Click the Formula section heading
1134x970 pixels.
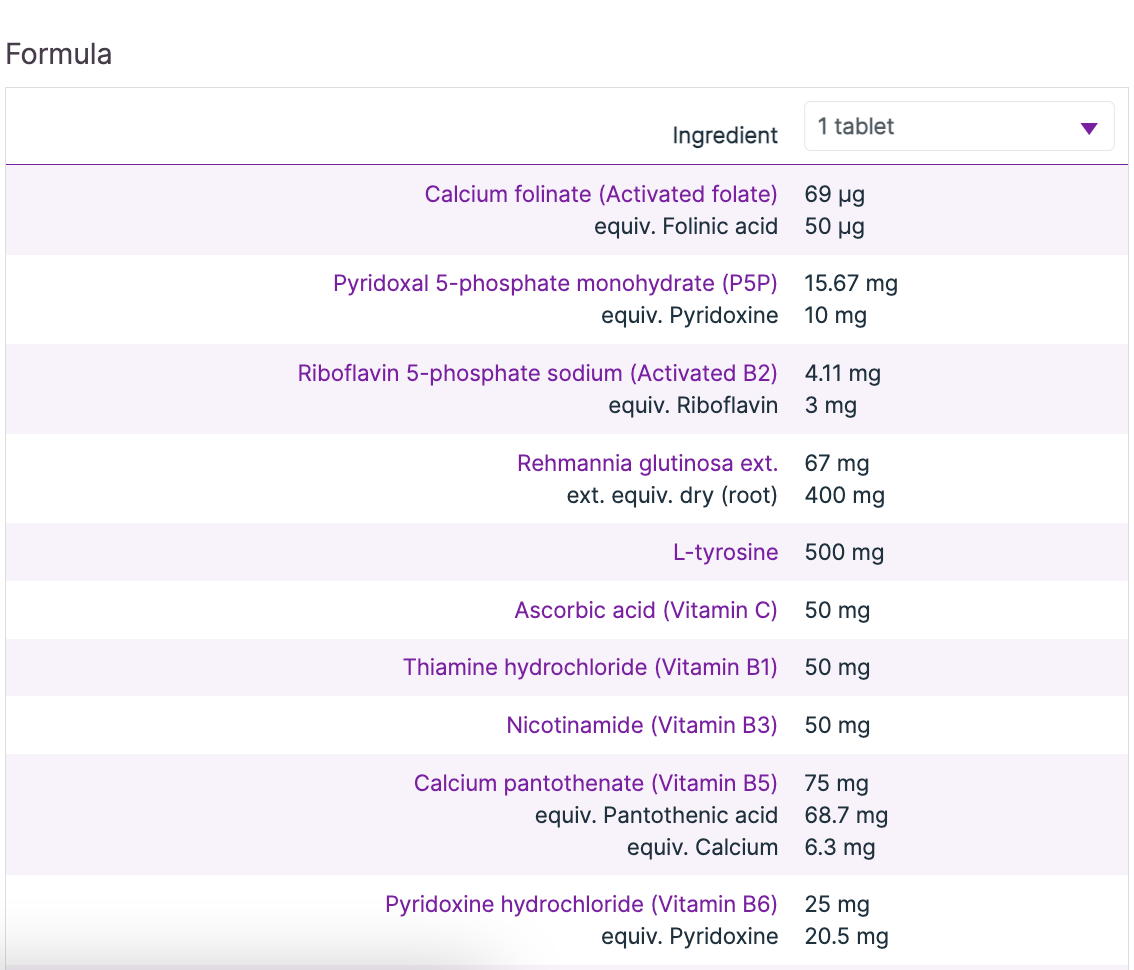coord(59,54)
